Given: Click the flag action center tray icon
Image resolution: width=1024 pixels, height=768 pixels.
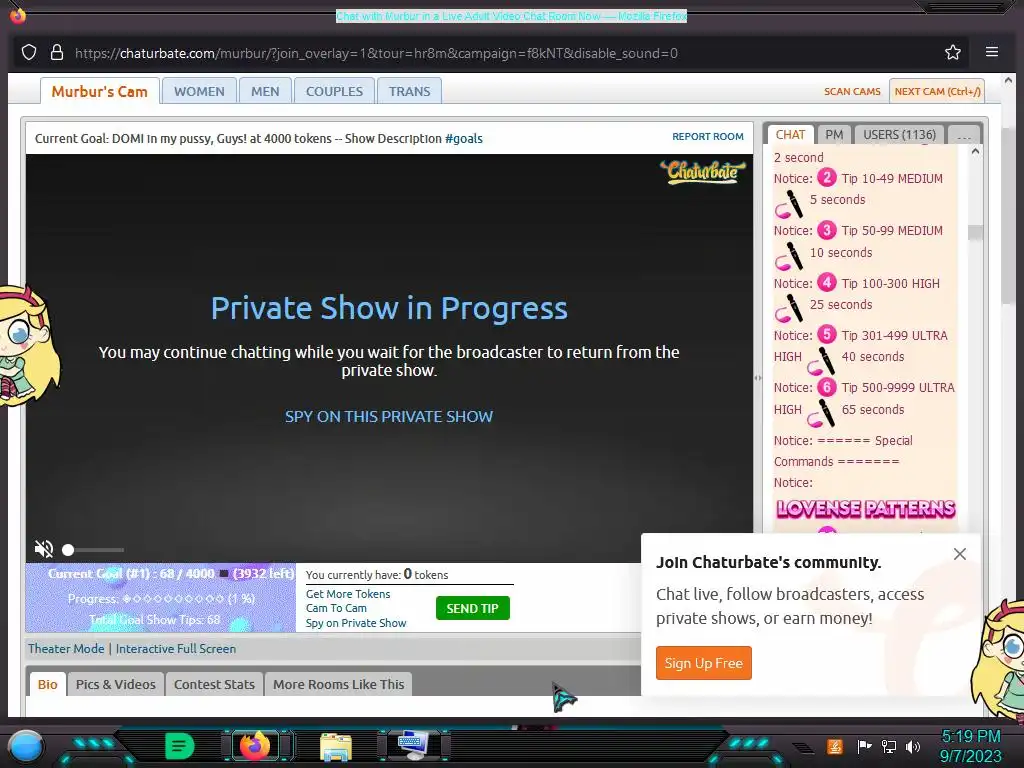Looking at the screenshot, I should click(x=864, y=746).
